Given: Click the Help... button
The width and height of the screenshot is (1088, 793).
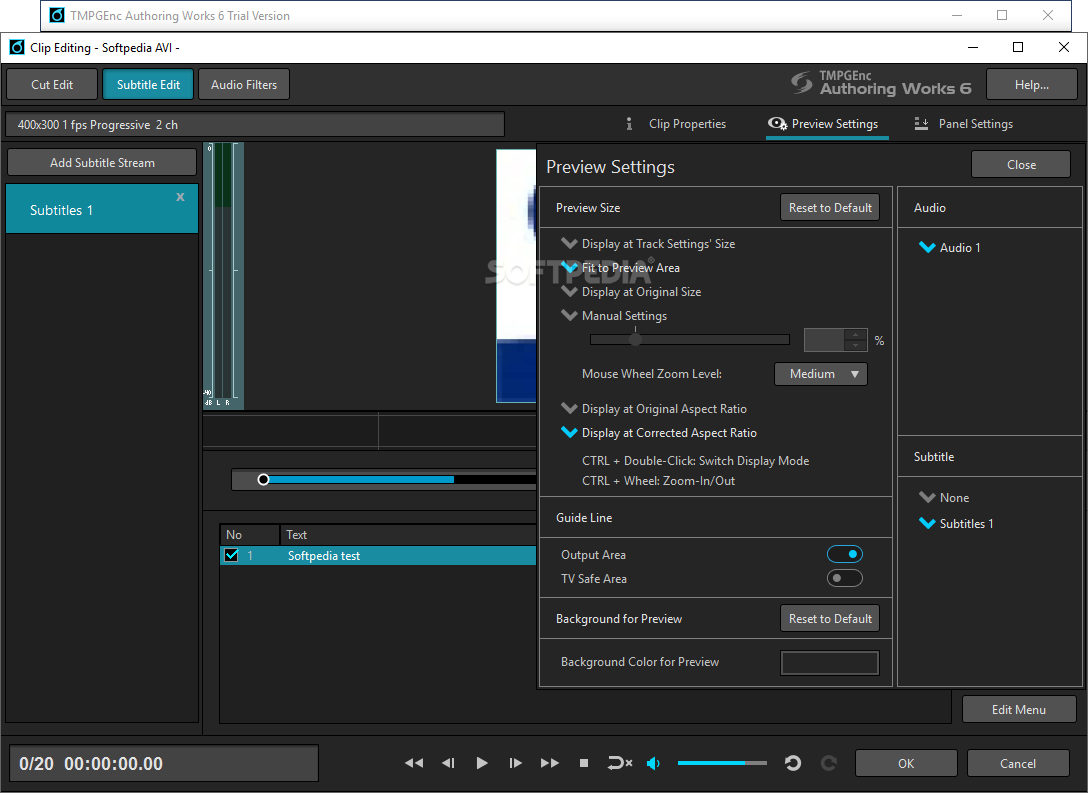Looking at the screenshot, I should (x=1032, y=85).
